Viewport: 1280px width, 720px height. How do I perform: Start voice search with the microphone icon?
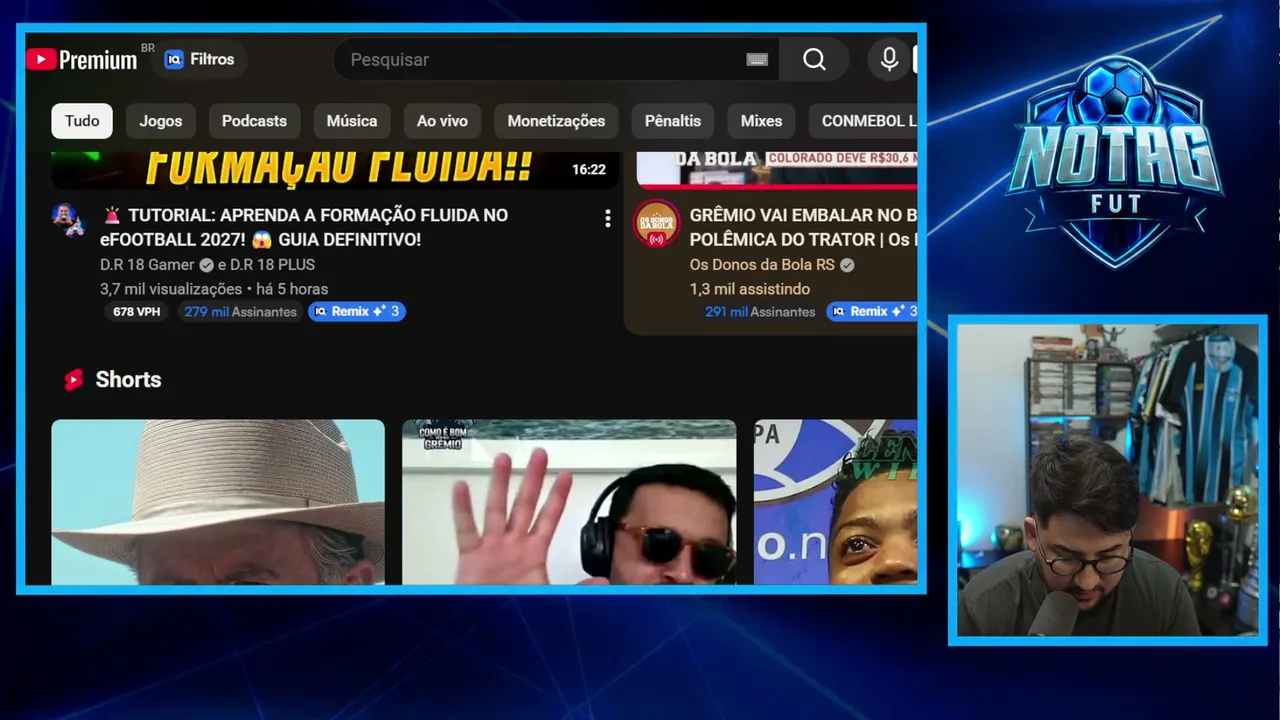[x=889, y=60]
